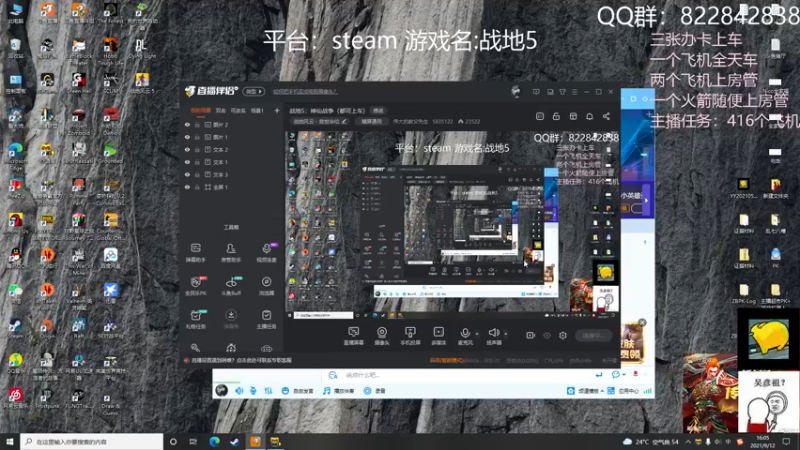800x450 pixels.
Task: Add a 直播屏幕 screen capture source
Action: (353, 336)
